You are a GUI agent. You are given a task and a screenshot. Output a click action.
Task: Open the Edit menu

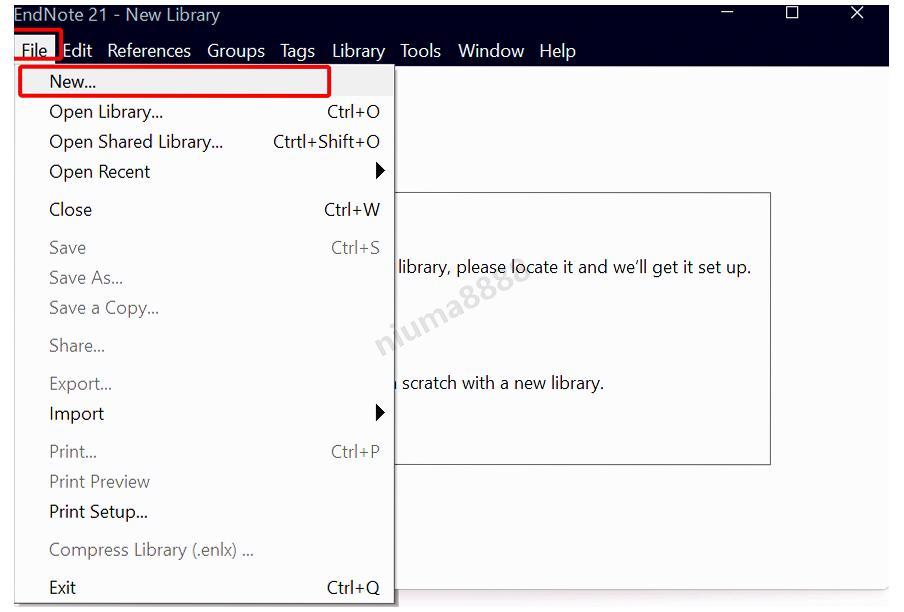point(77,51)
